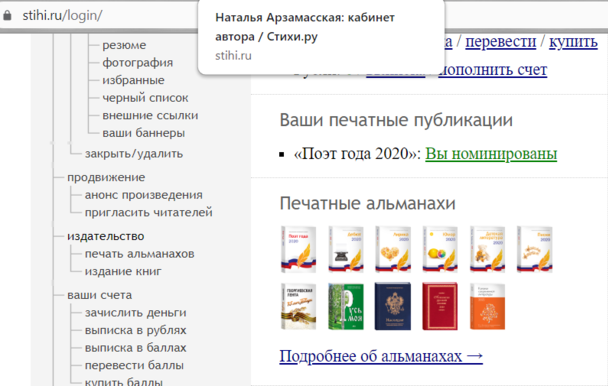The width and height of the screenshot is (608, 386).
Task: Select издательство in the sidebar tree
Action: (x=105, y=236)
